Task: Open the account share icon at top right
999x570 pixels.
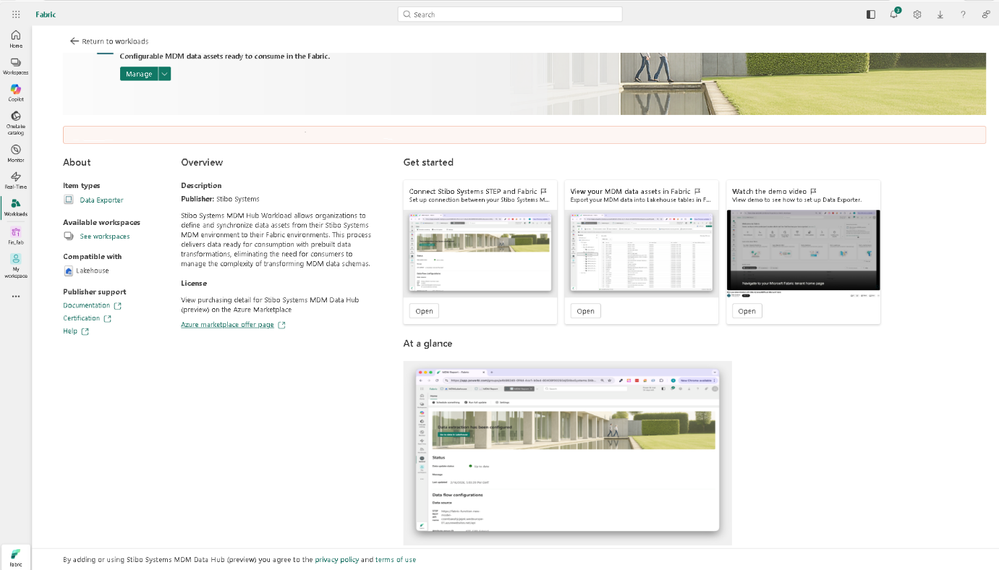Action: click(986, 14)
